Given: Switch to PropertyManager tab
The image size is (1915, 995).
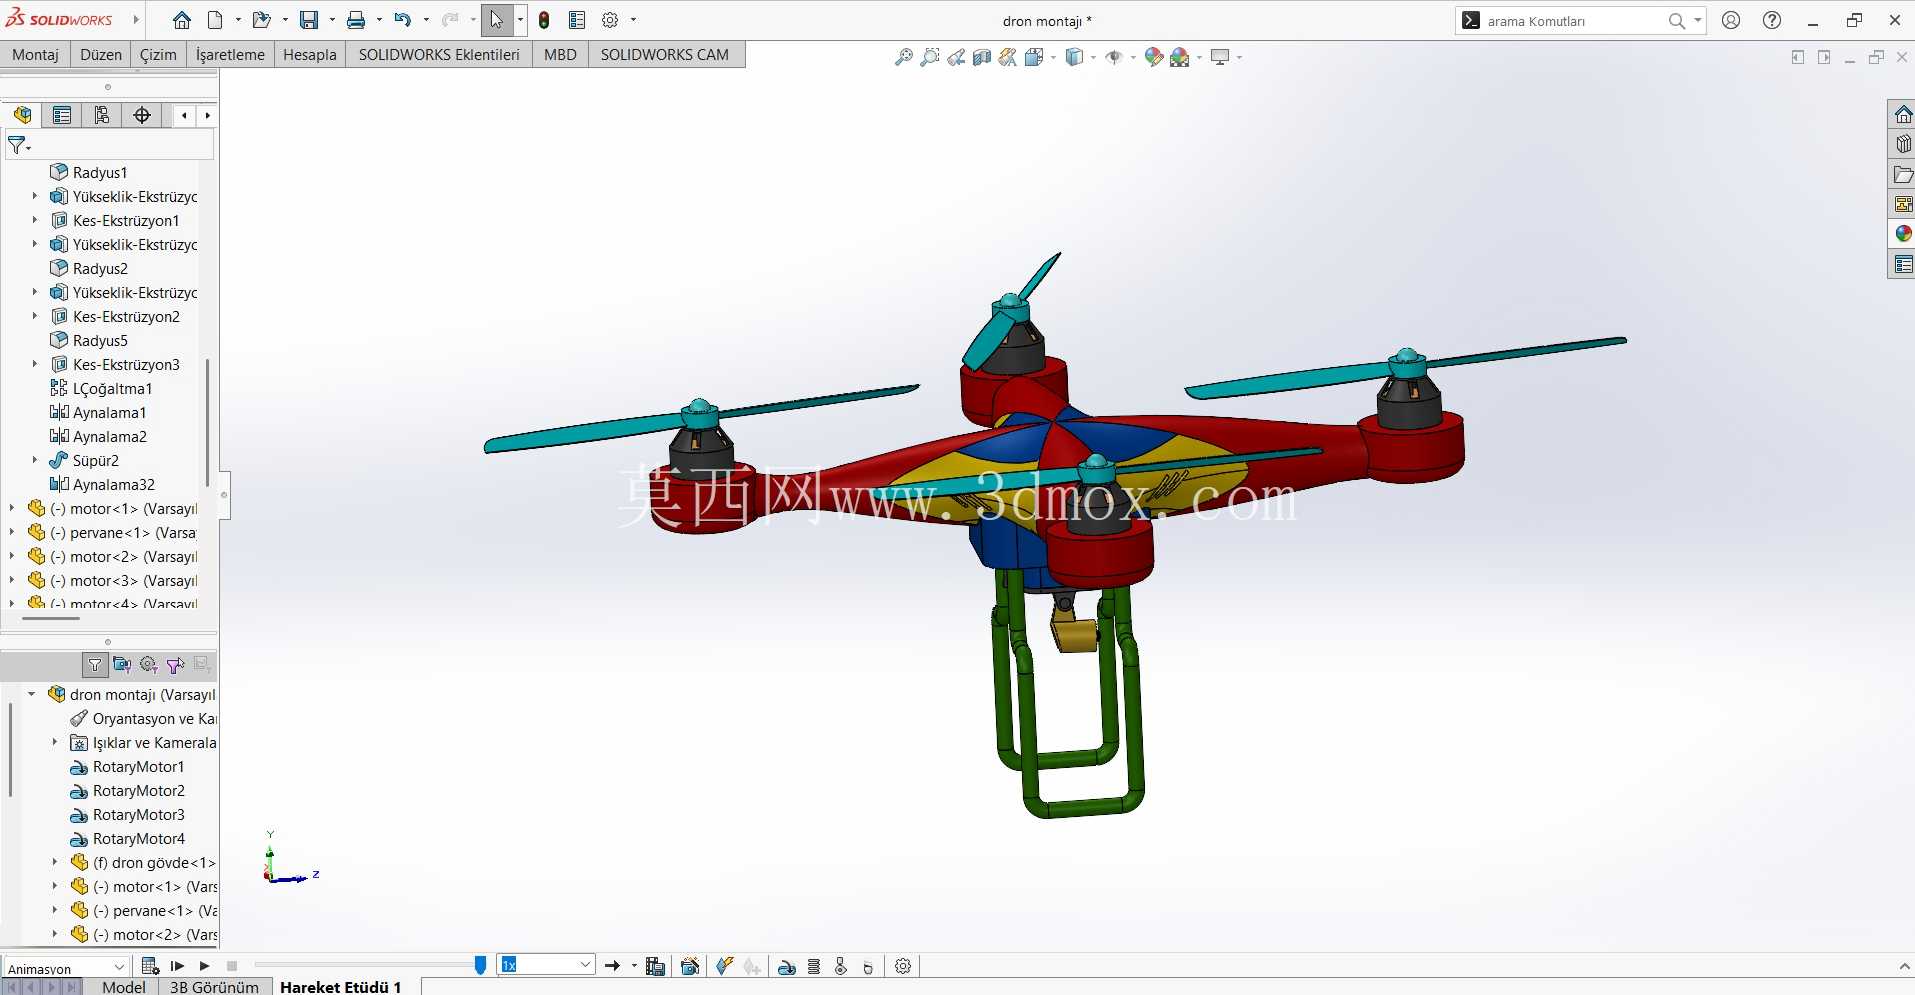Looking at the screenshot, I should [62, 115].
